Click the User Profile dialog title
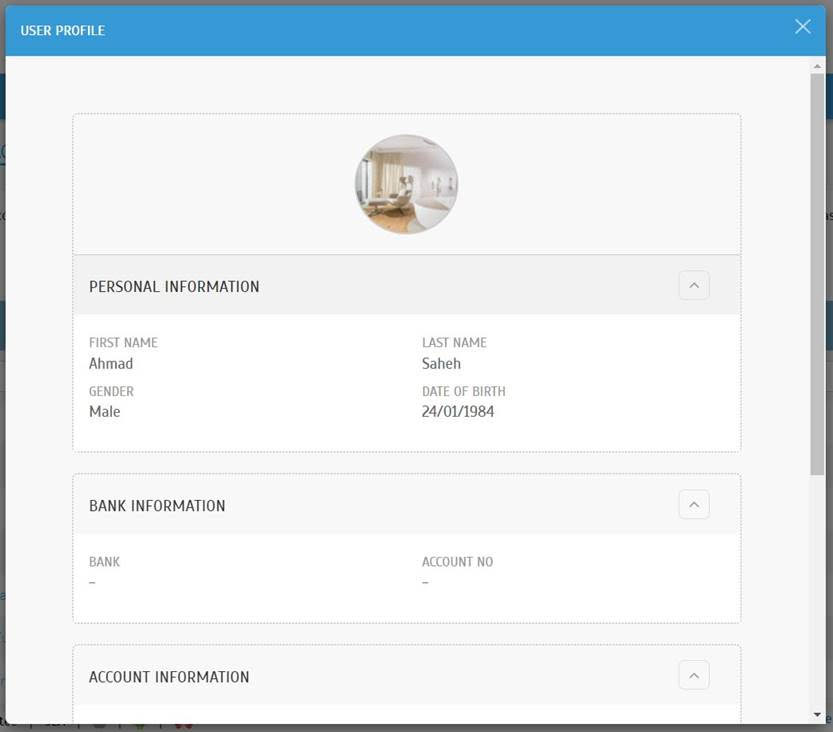 62,31
